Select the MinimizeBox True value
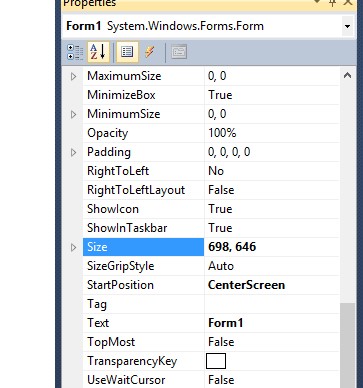Viewport: 363px width, 388px height. click(x=272, y=95)
